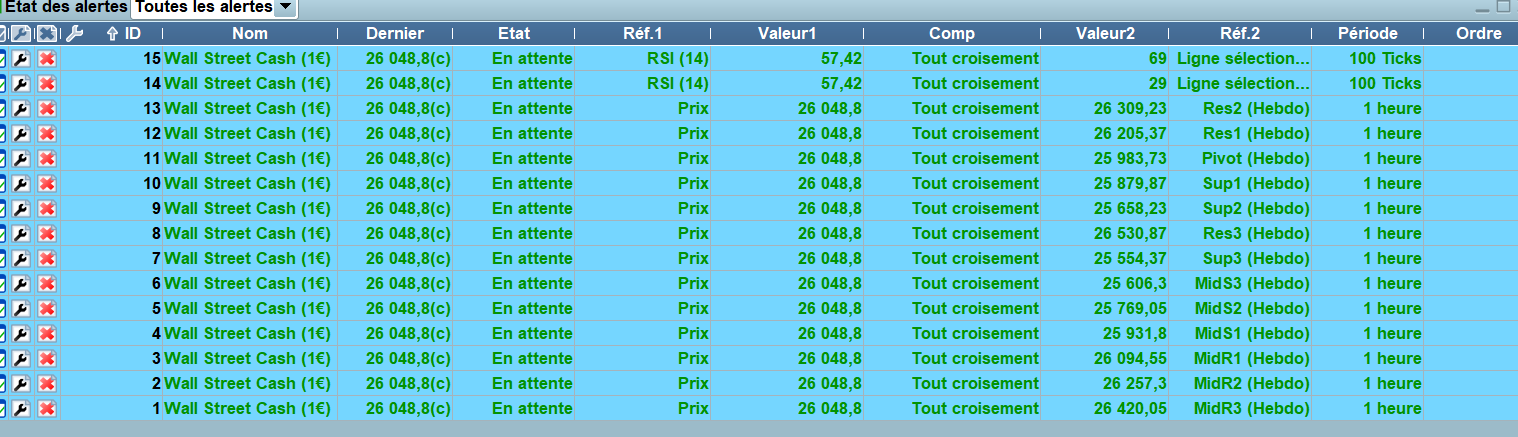Open the 'Toutes les alertes' filter dropdown
Image resolution: width=1518 pixels, height=437 pixels.
pos(214,8)
